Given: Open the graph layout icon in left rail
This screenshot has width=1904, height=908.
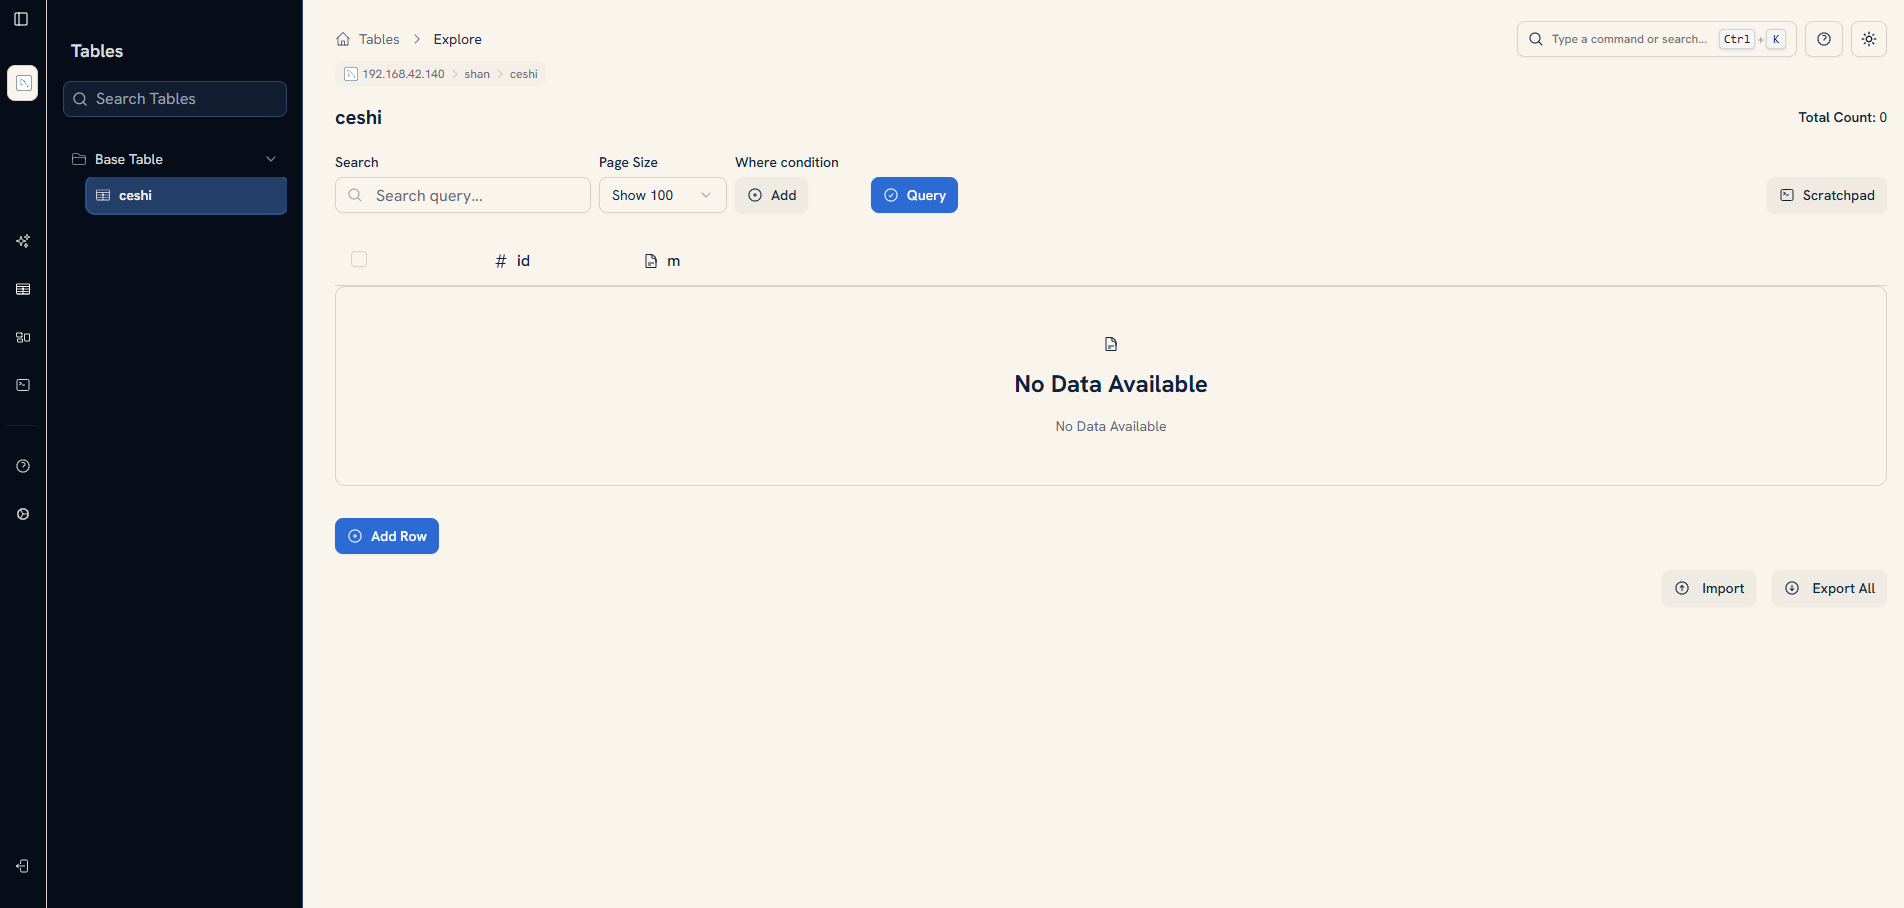Looking at the screenshot, I should click(x=23, y=337).
